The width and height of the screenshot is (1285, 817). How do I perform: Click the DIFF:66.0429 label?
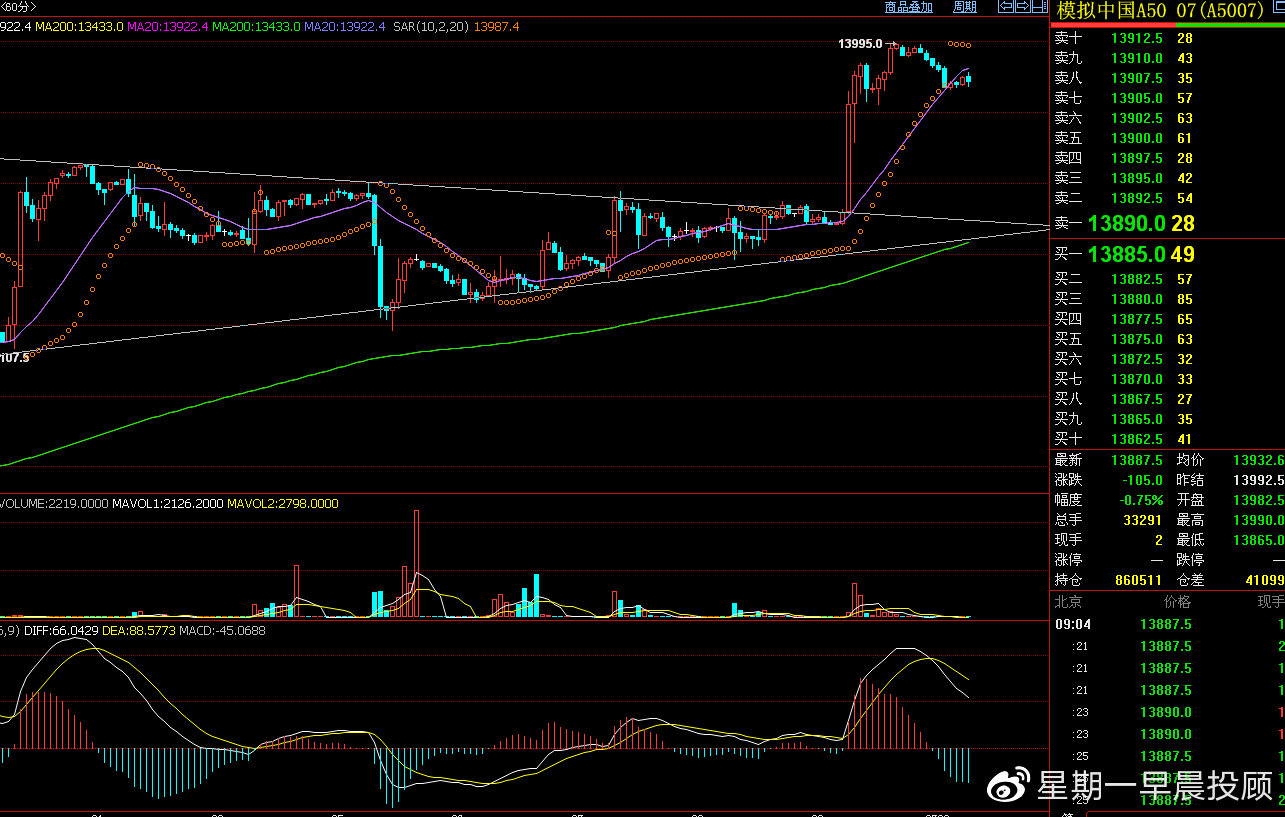coord(59,630)
